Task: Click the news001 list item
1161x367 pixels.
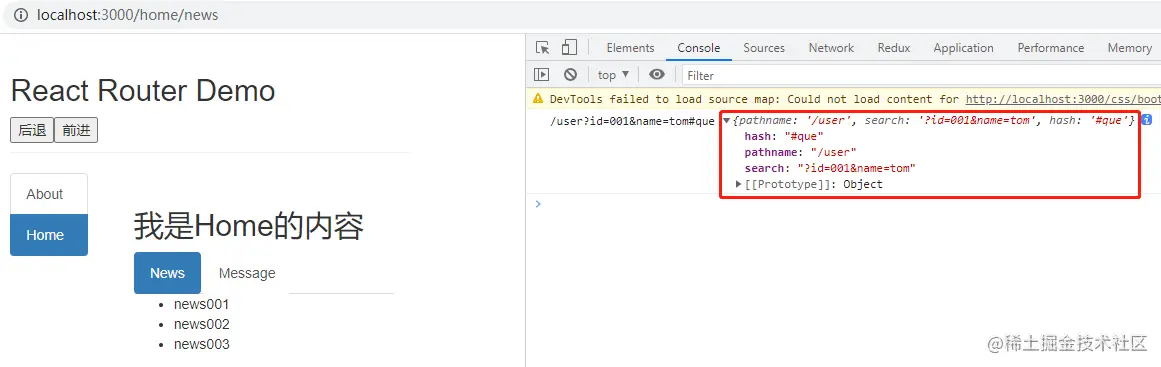Action: click(x=201, y=304)
